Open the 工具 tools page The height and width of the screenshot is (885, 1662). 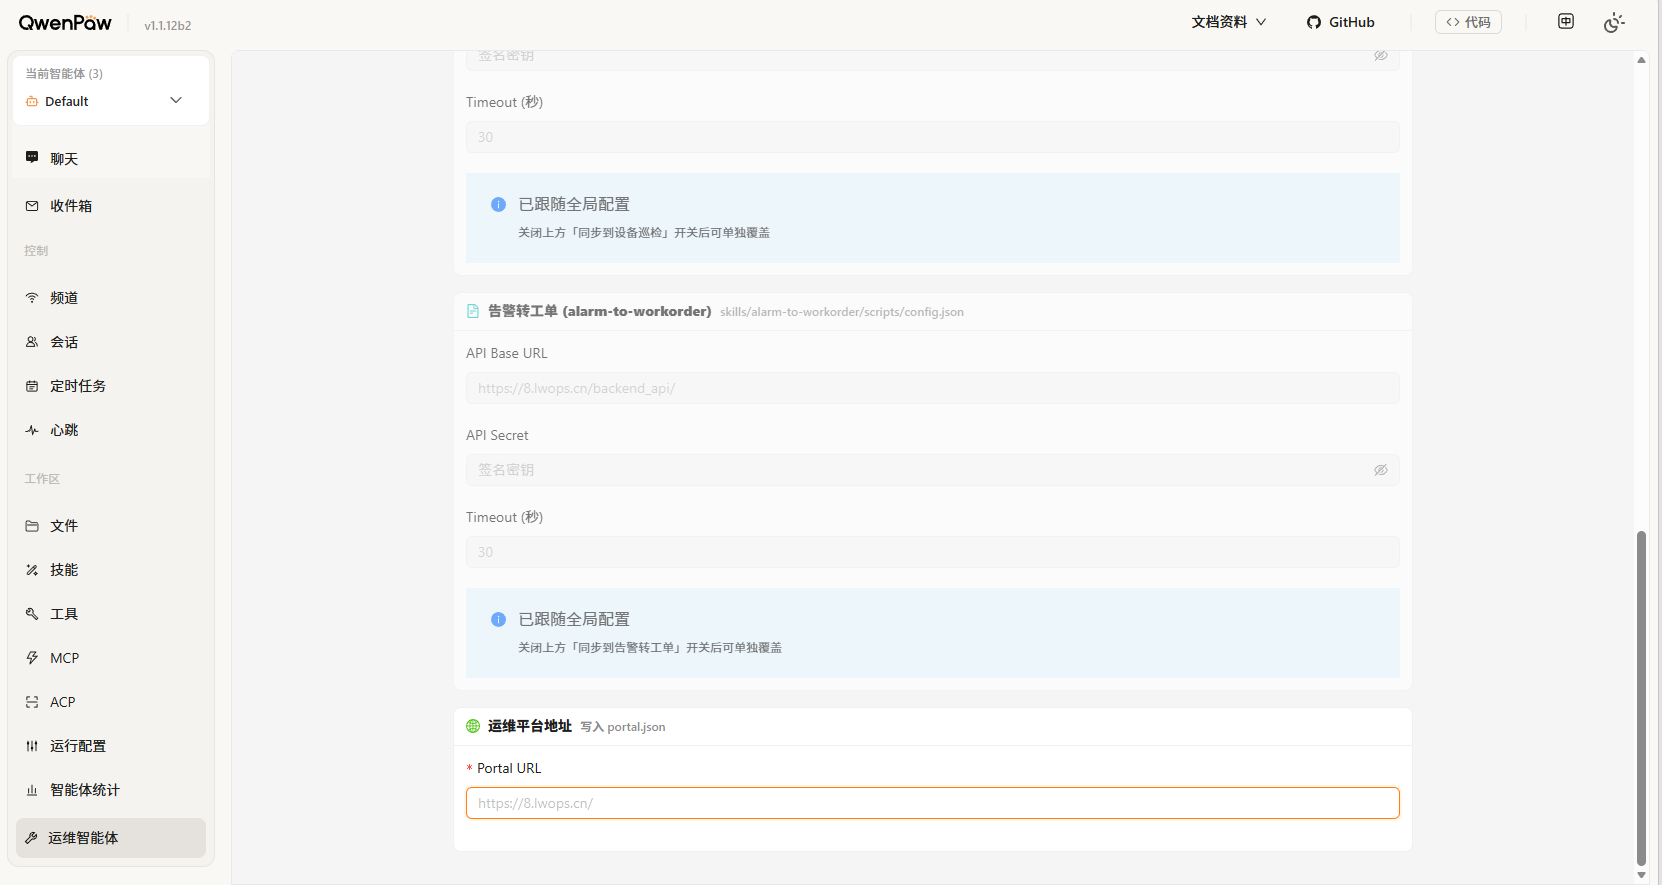pos(111,614)
